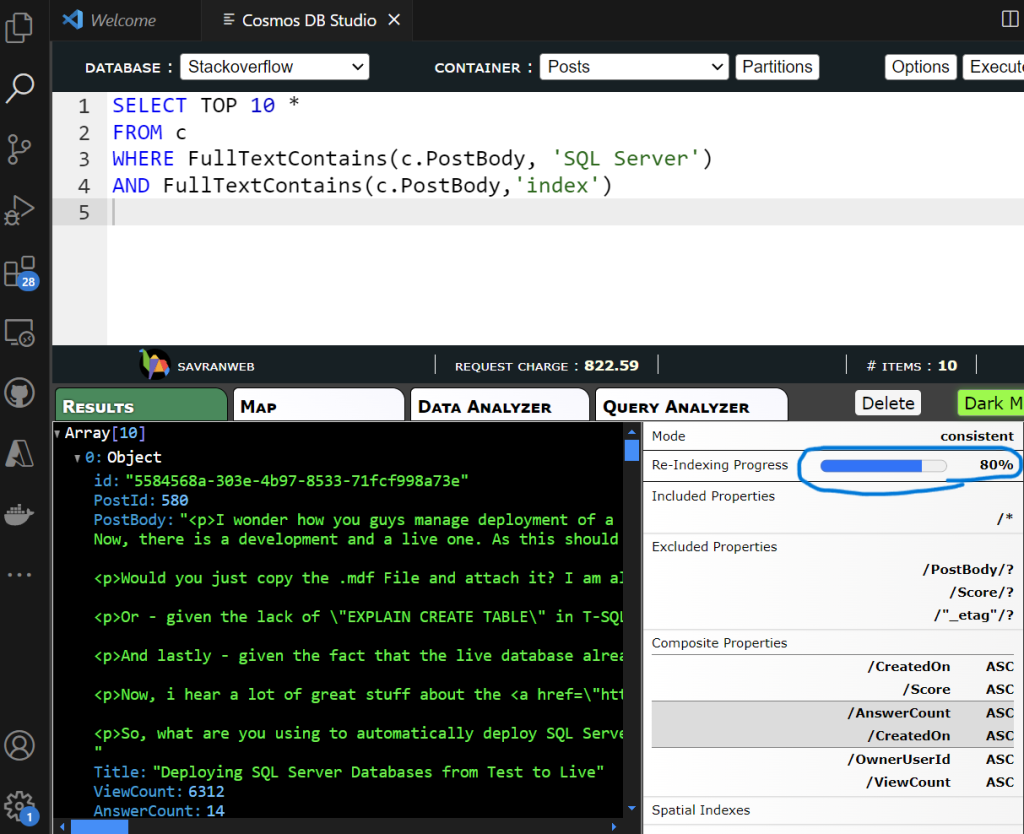Viewport: 1024px width, 834px height.
Task: Click the request charge value 822.59
Action: [x=611, y=365]
